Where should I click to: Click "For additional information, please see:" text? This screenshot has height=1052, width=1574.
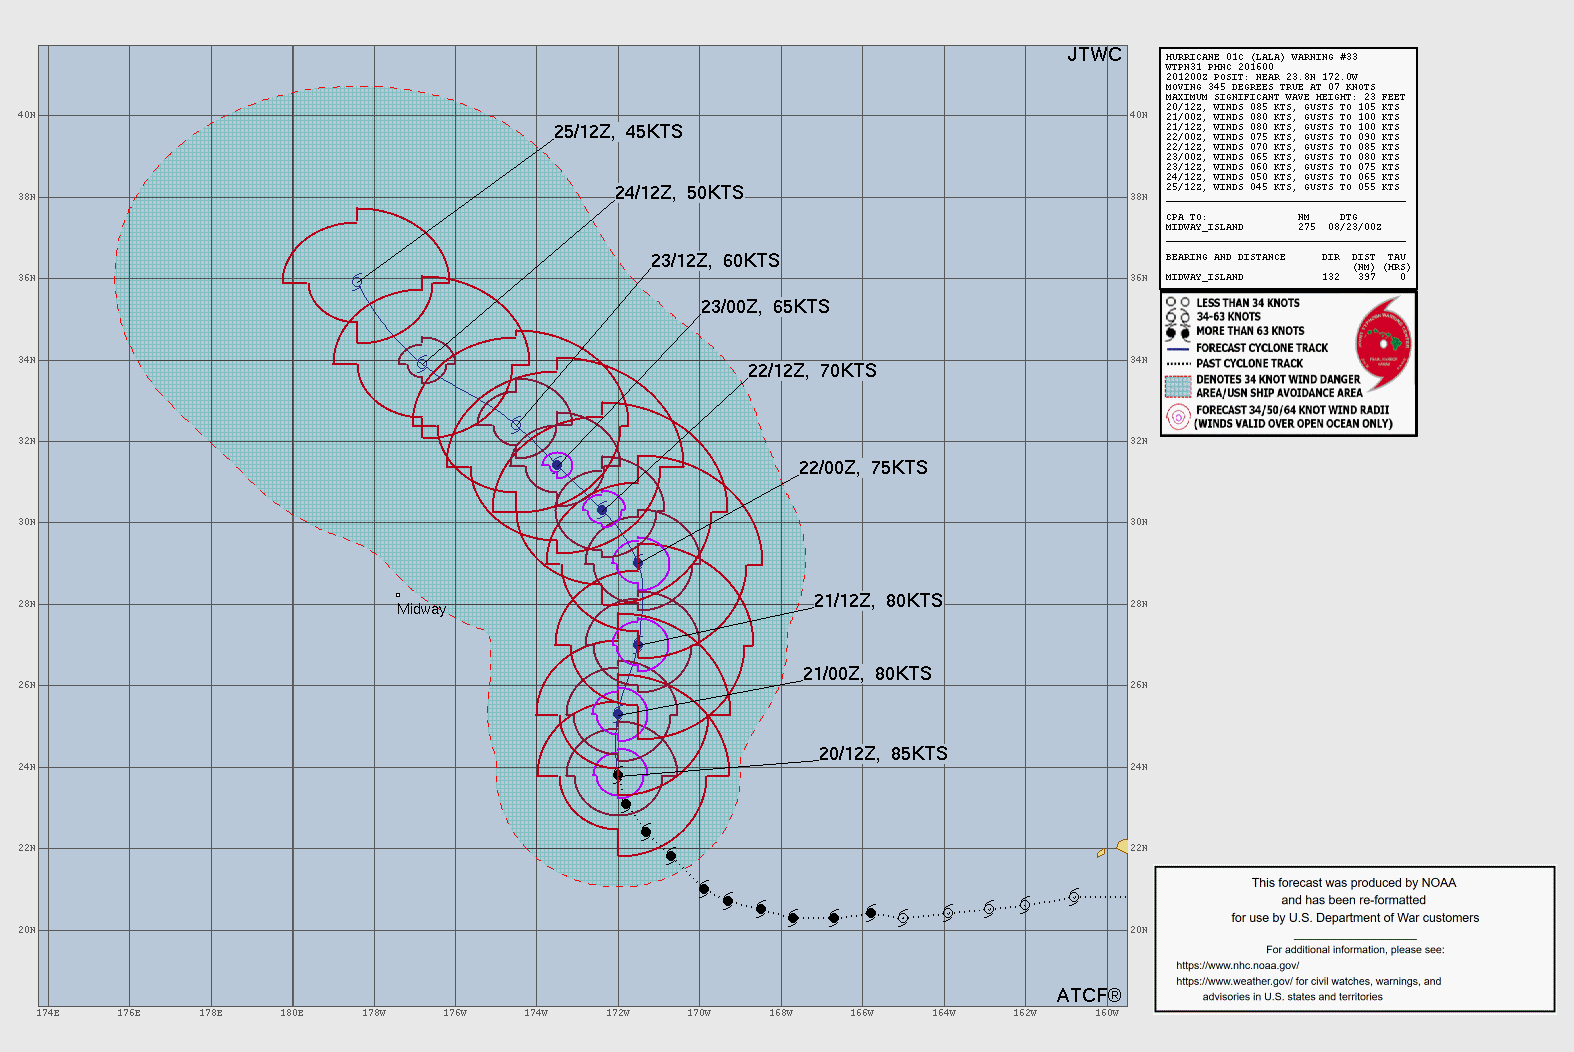click(x=1355, y=950)
